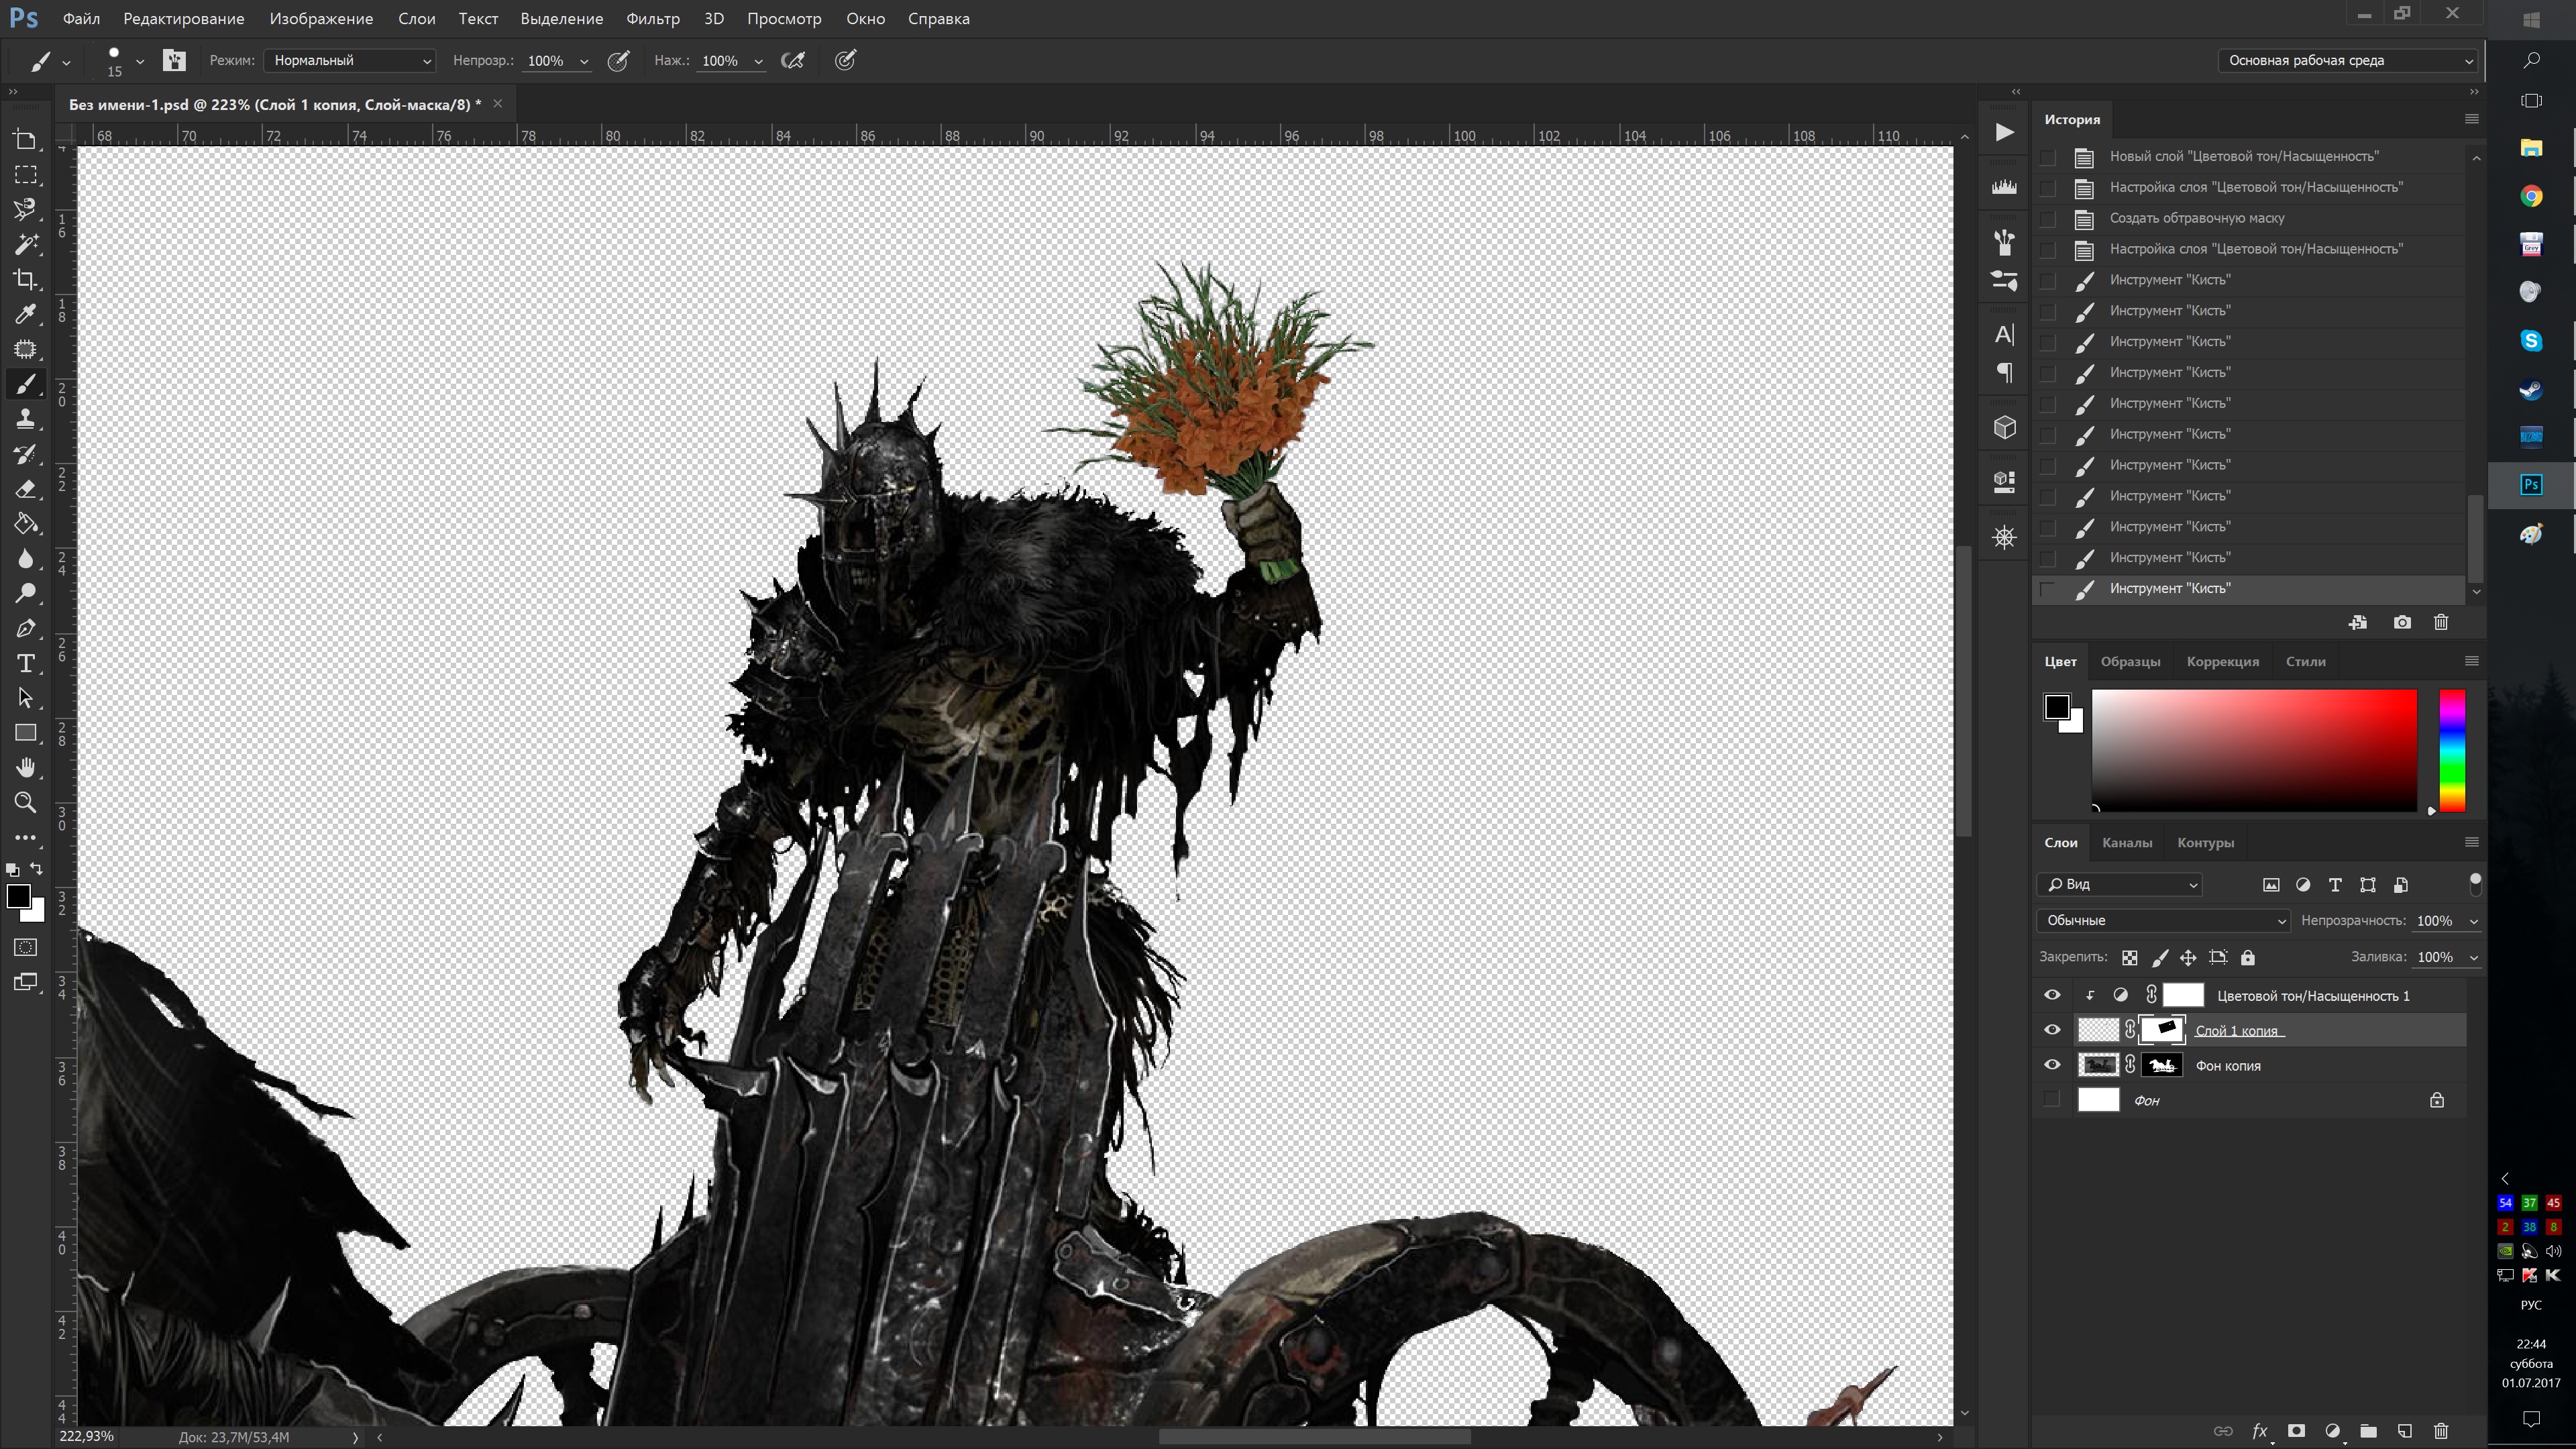Switch to the Коррекция tab
The image size is (2576, 1449).
point(2222,661)
